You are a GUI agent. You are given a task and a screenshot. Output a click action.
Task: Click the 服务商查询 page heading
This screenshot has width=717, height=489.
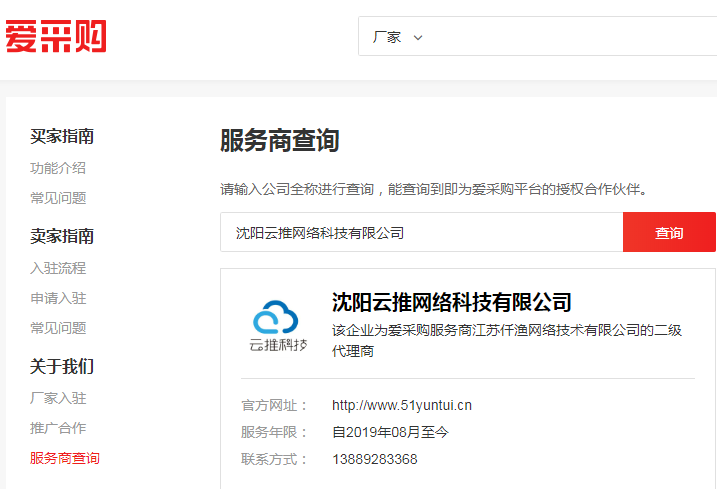(280, 140)
